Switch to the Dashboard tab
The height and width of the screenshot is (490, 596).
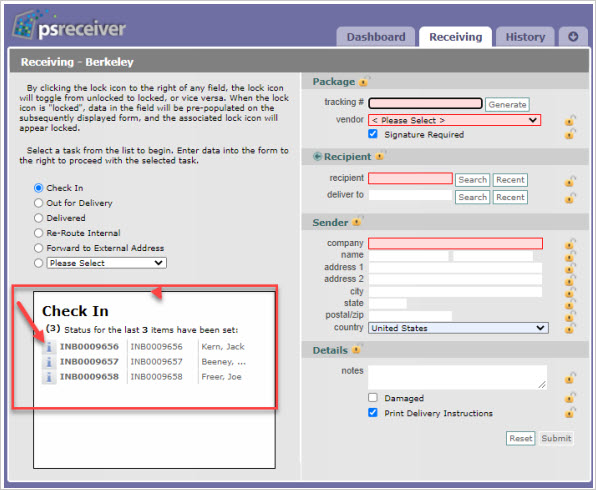[x=376, y=37]
